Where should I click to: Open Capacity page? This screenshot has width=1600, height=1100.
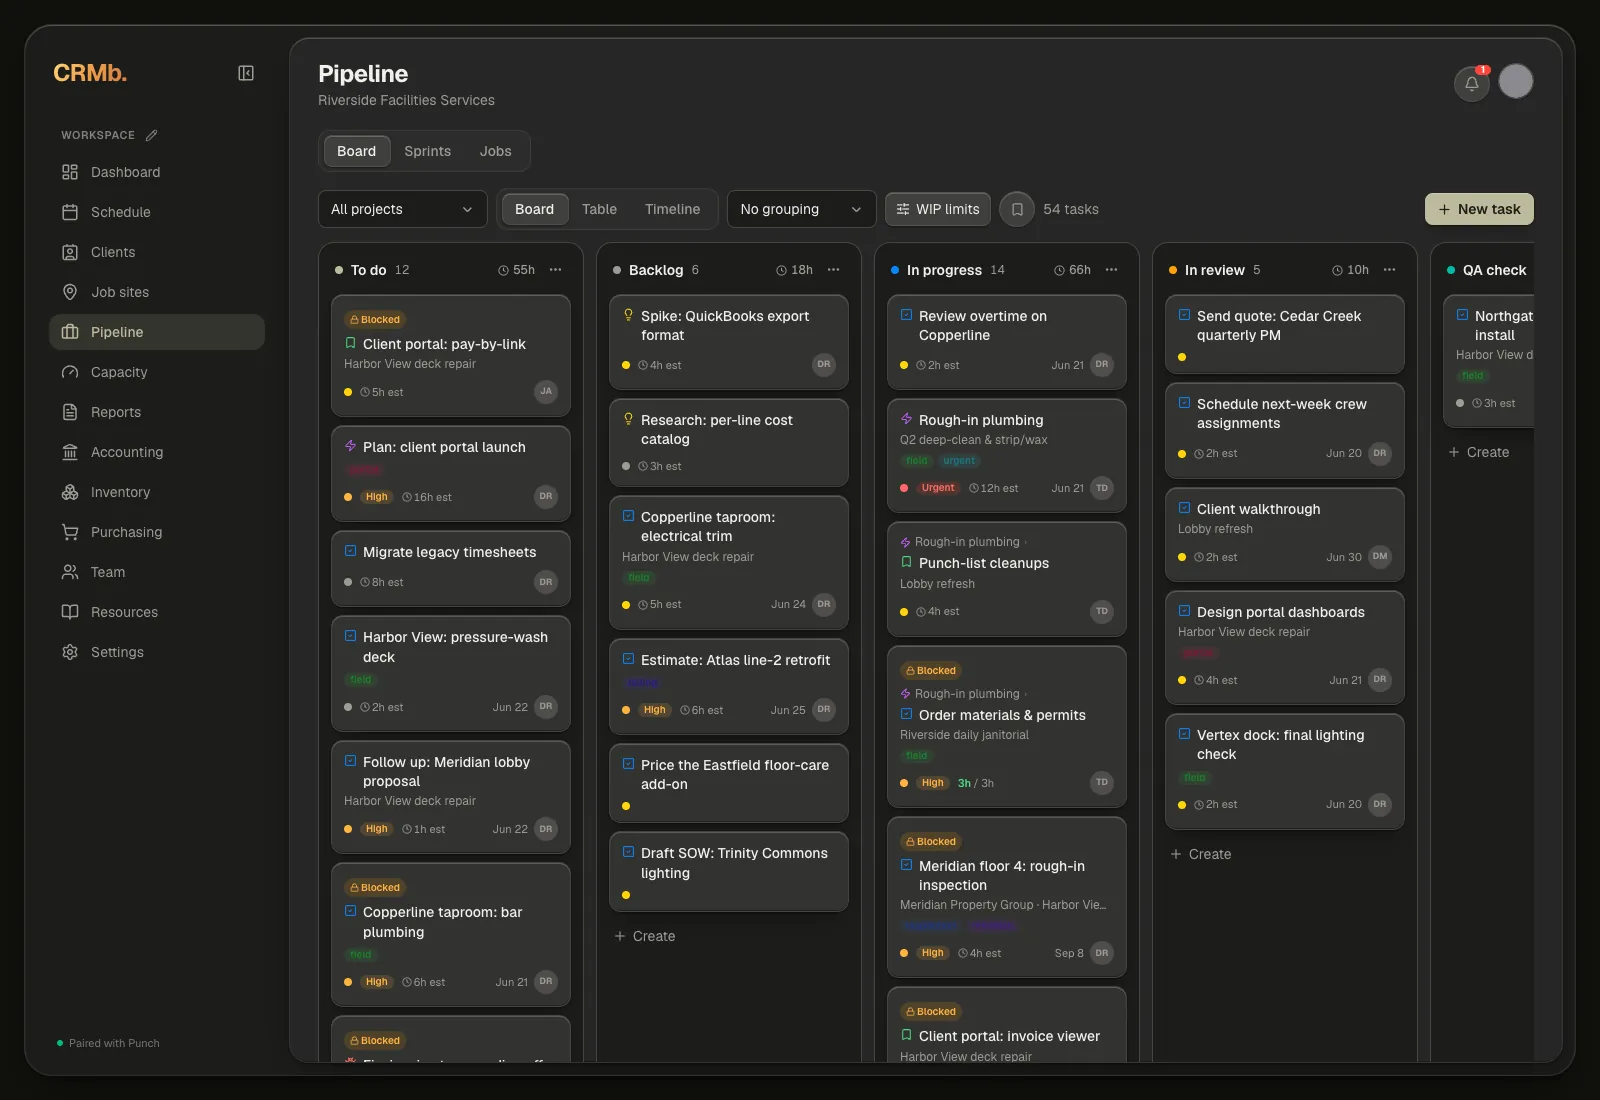(157, 372)
